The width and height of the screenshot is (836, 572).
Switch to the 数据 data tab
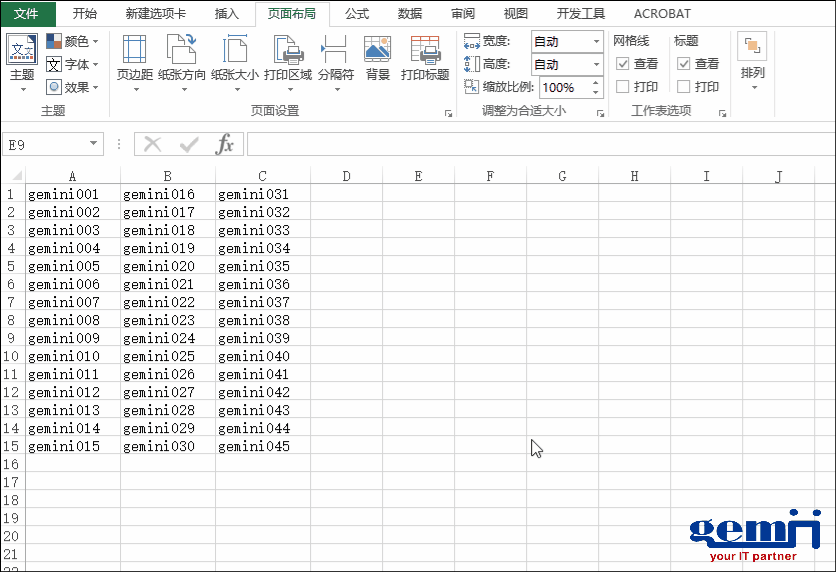click(410, 13)
